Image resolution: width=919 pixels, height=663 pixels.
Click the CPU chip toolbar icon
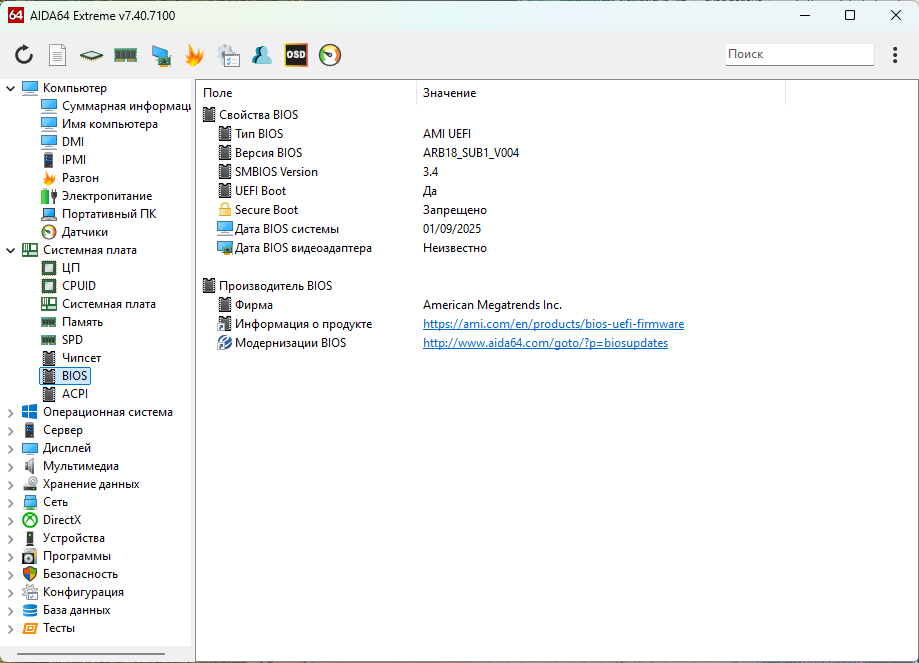pyautogui.click(x=92, y=55)
